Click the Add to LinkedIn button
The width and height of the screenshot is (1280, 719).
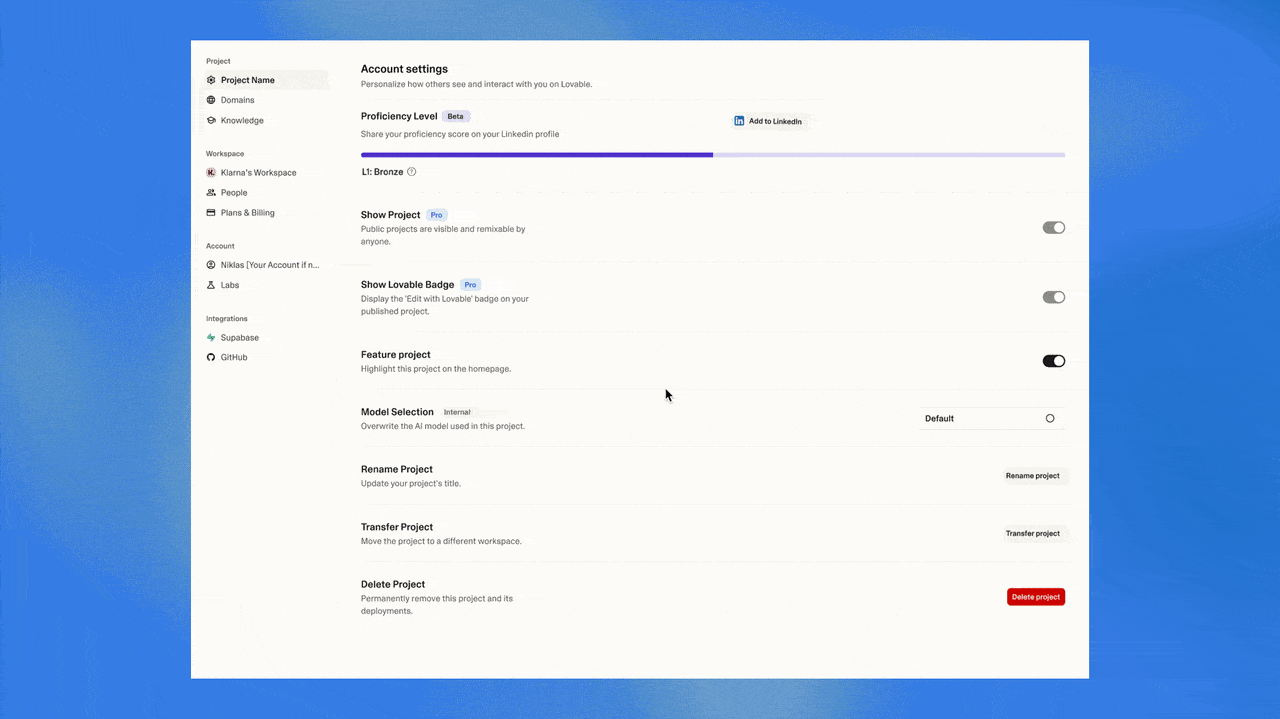coord(768,121)
